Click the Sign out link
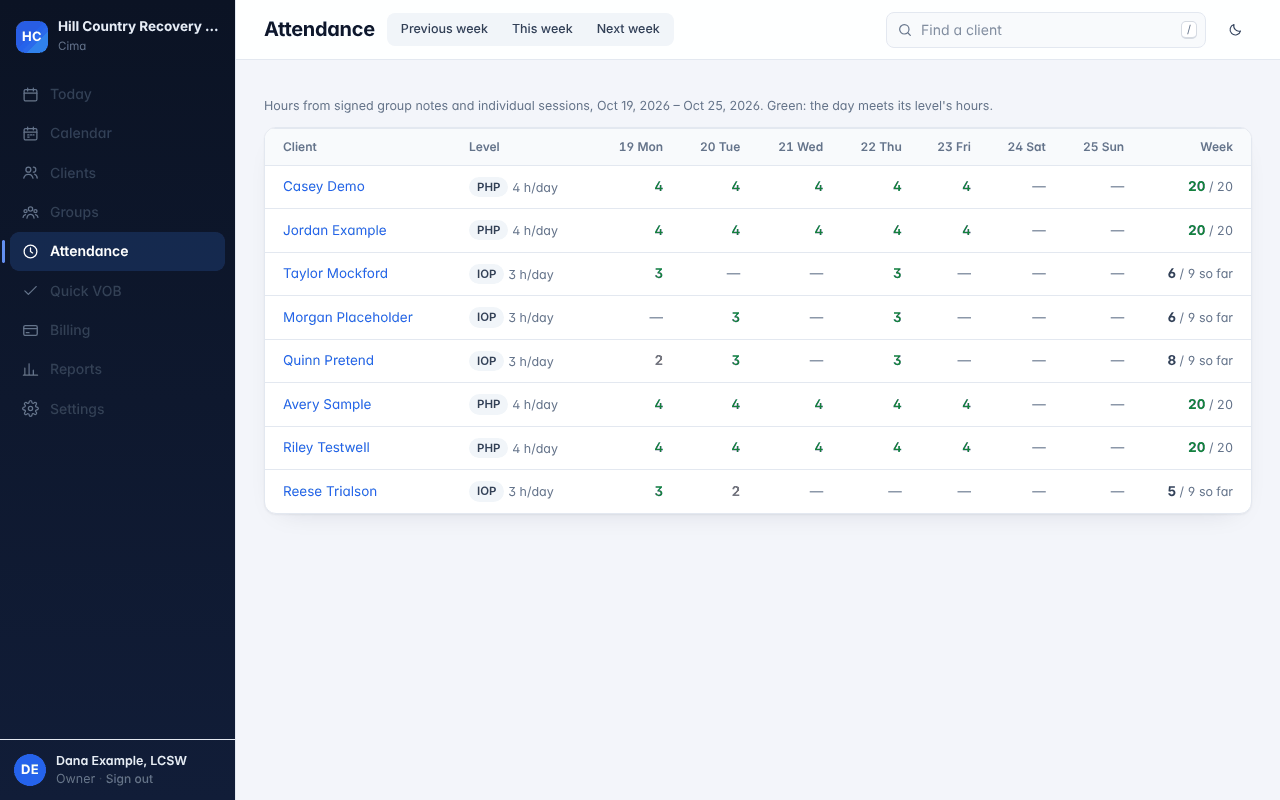The image size is (1280, 800). pyautogui.click(x=130, y=779)
